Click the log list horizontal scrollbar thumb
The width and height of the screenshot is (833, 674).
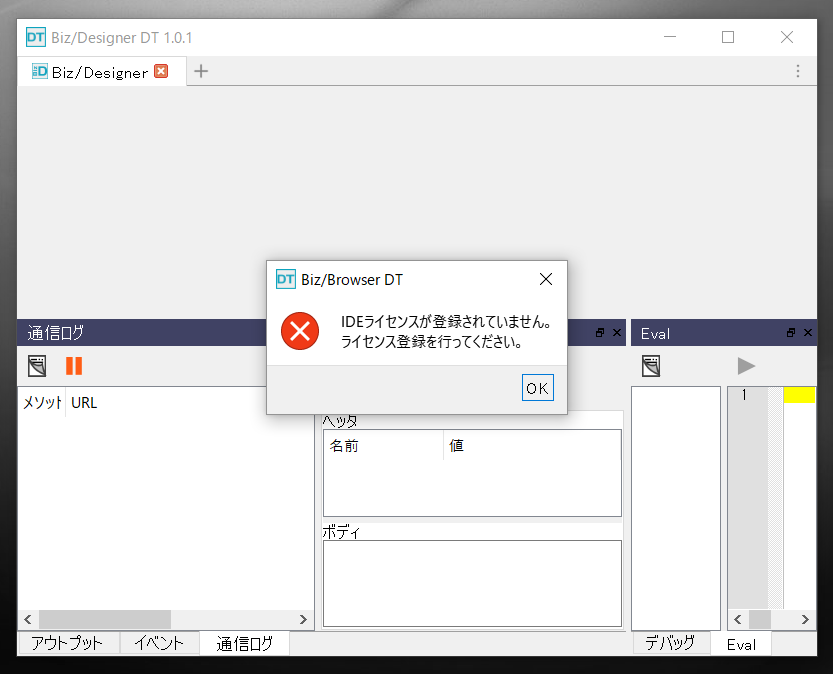(x=105, y=619)
